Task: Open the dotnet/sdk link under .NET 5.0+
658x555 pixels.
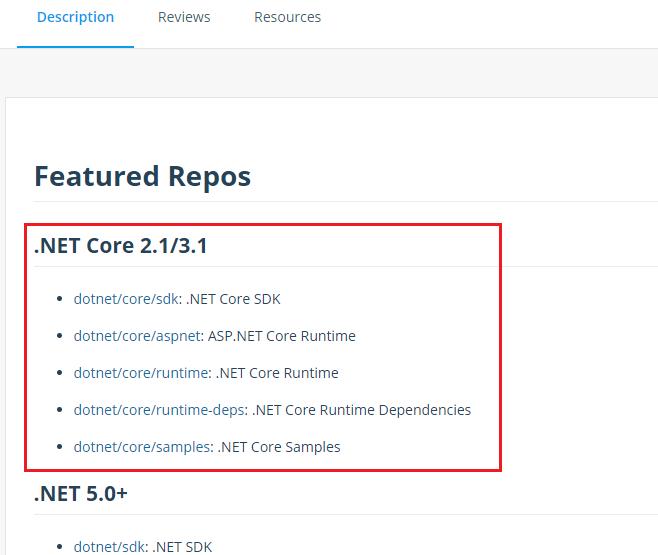Action: [109, 547]
